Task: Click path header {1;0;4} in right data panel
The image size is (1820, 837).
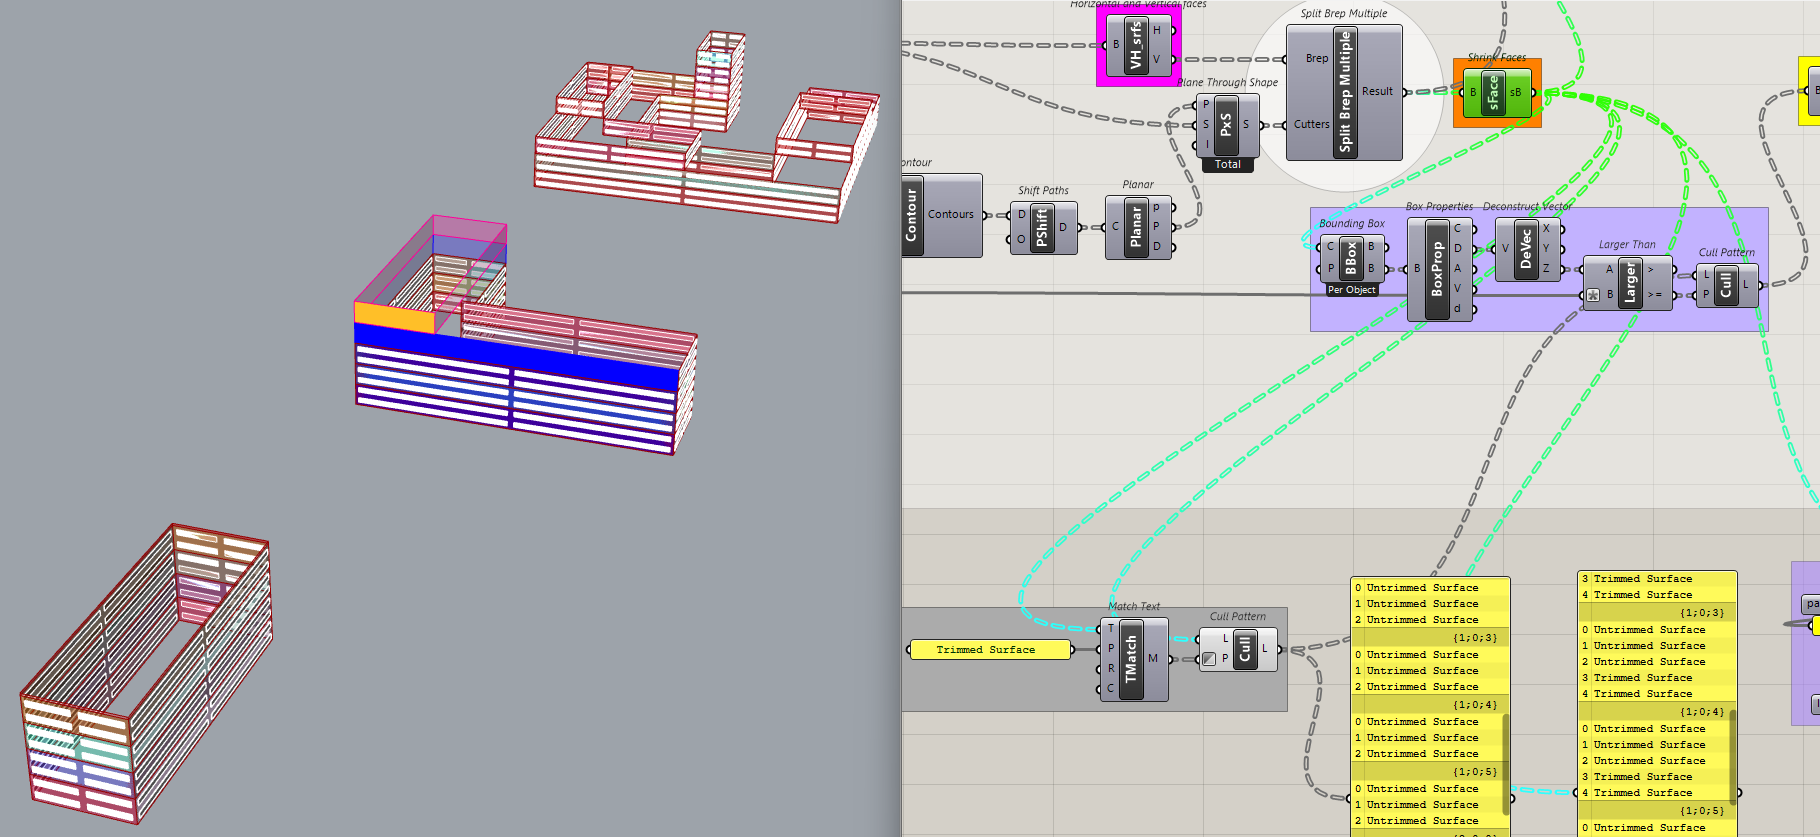Action: [1702, 712]
